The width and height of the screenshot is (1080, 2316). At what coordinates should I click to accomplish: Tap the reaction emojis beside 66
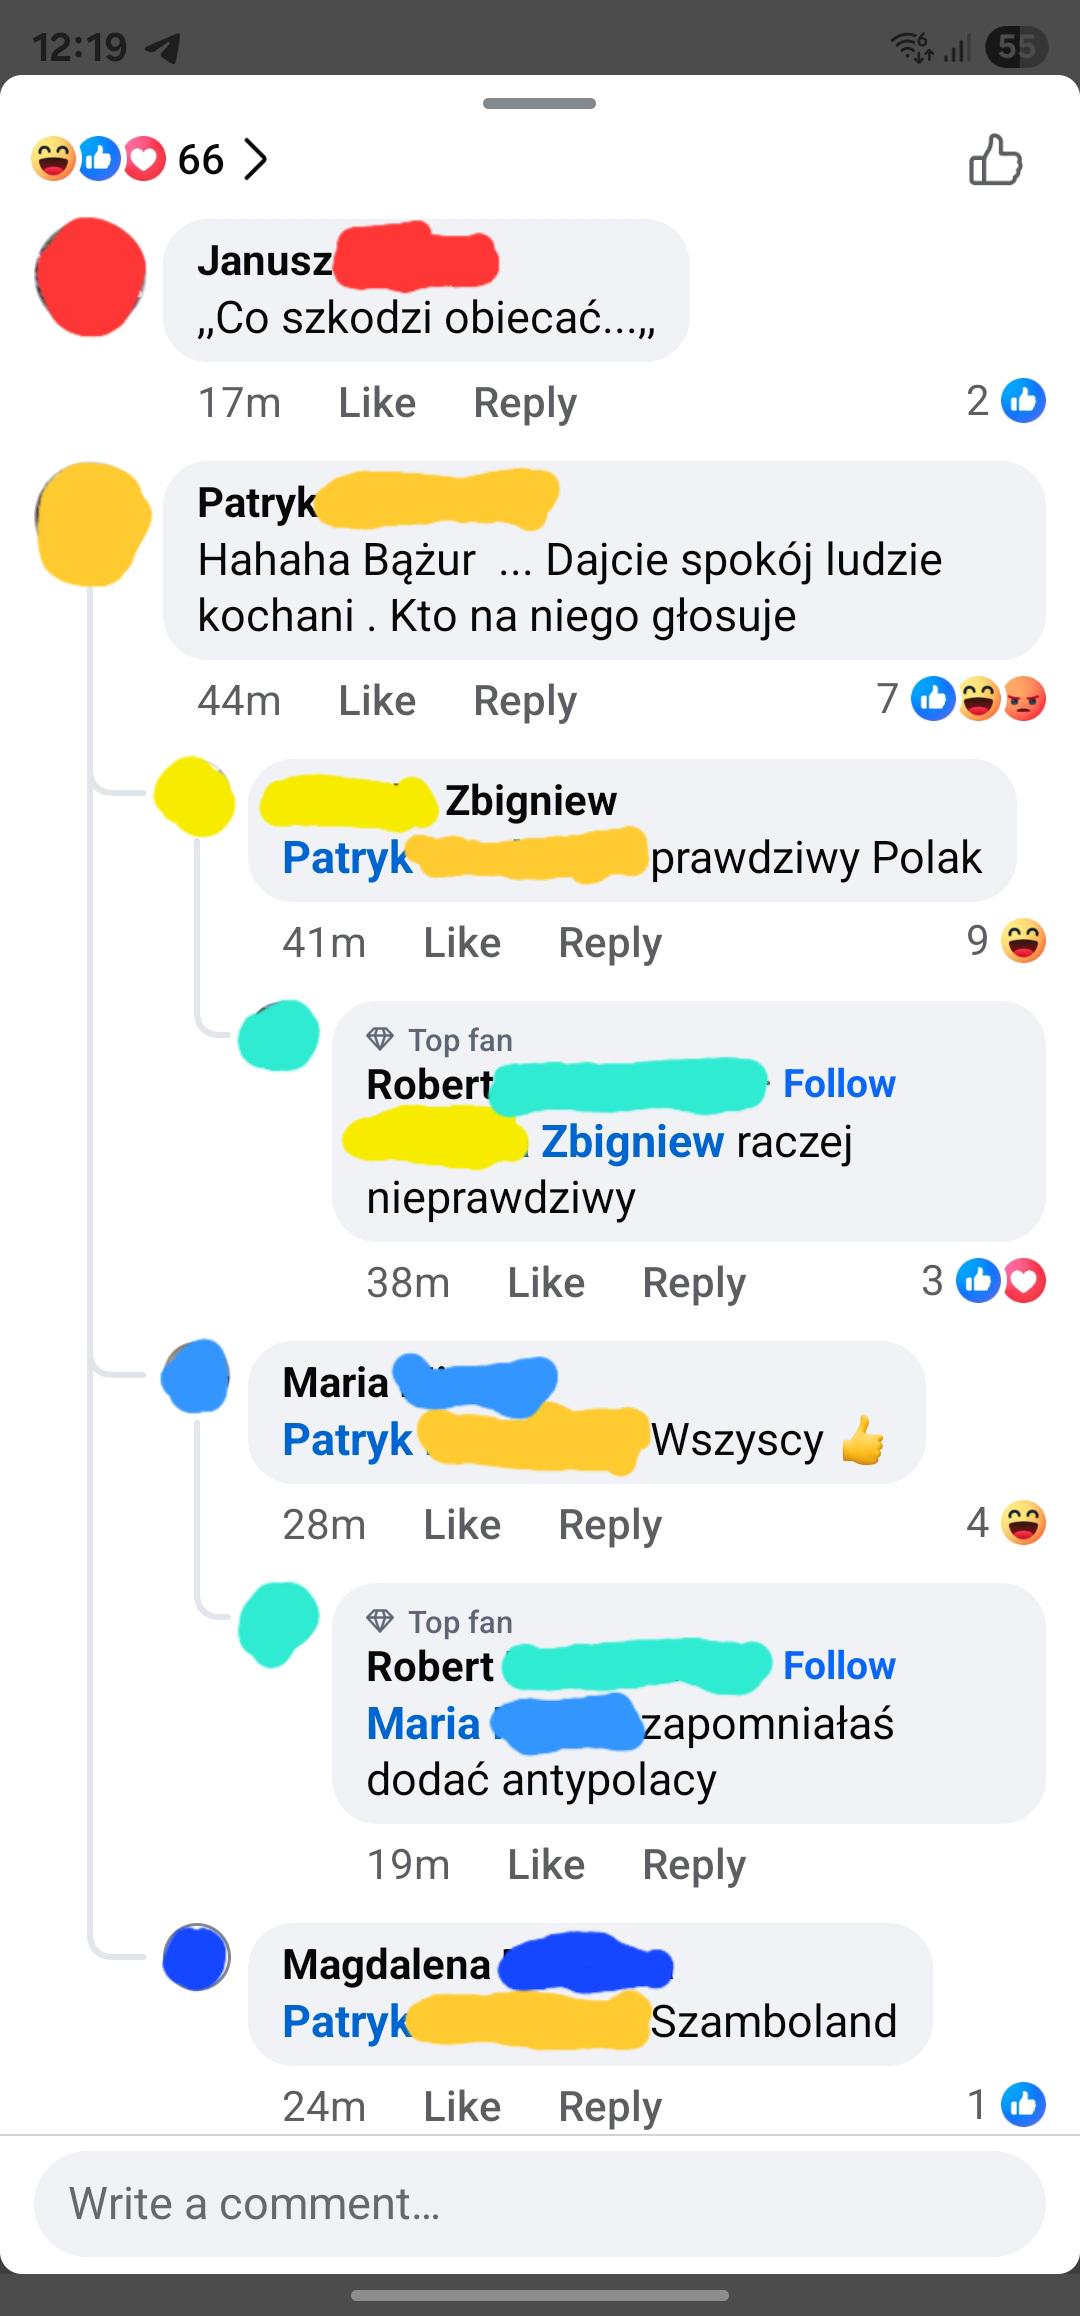tap(98, 159)
